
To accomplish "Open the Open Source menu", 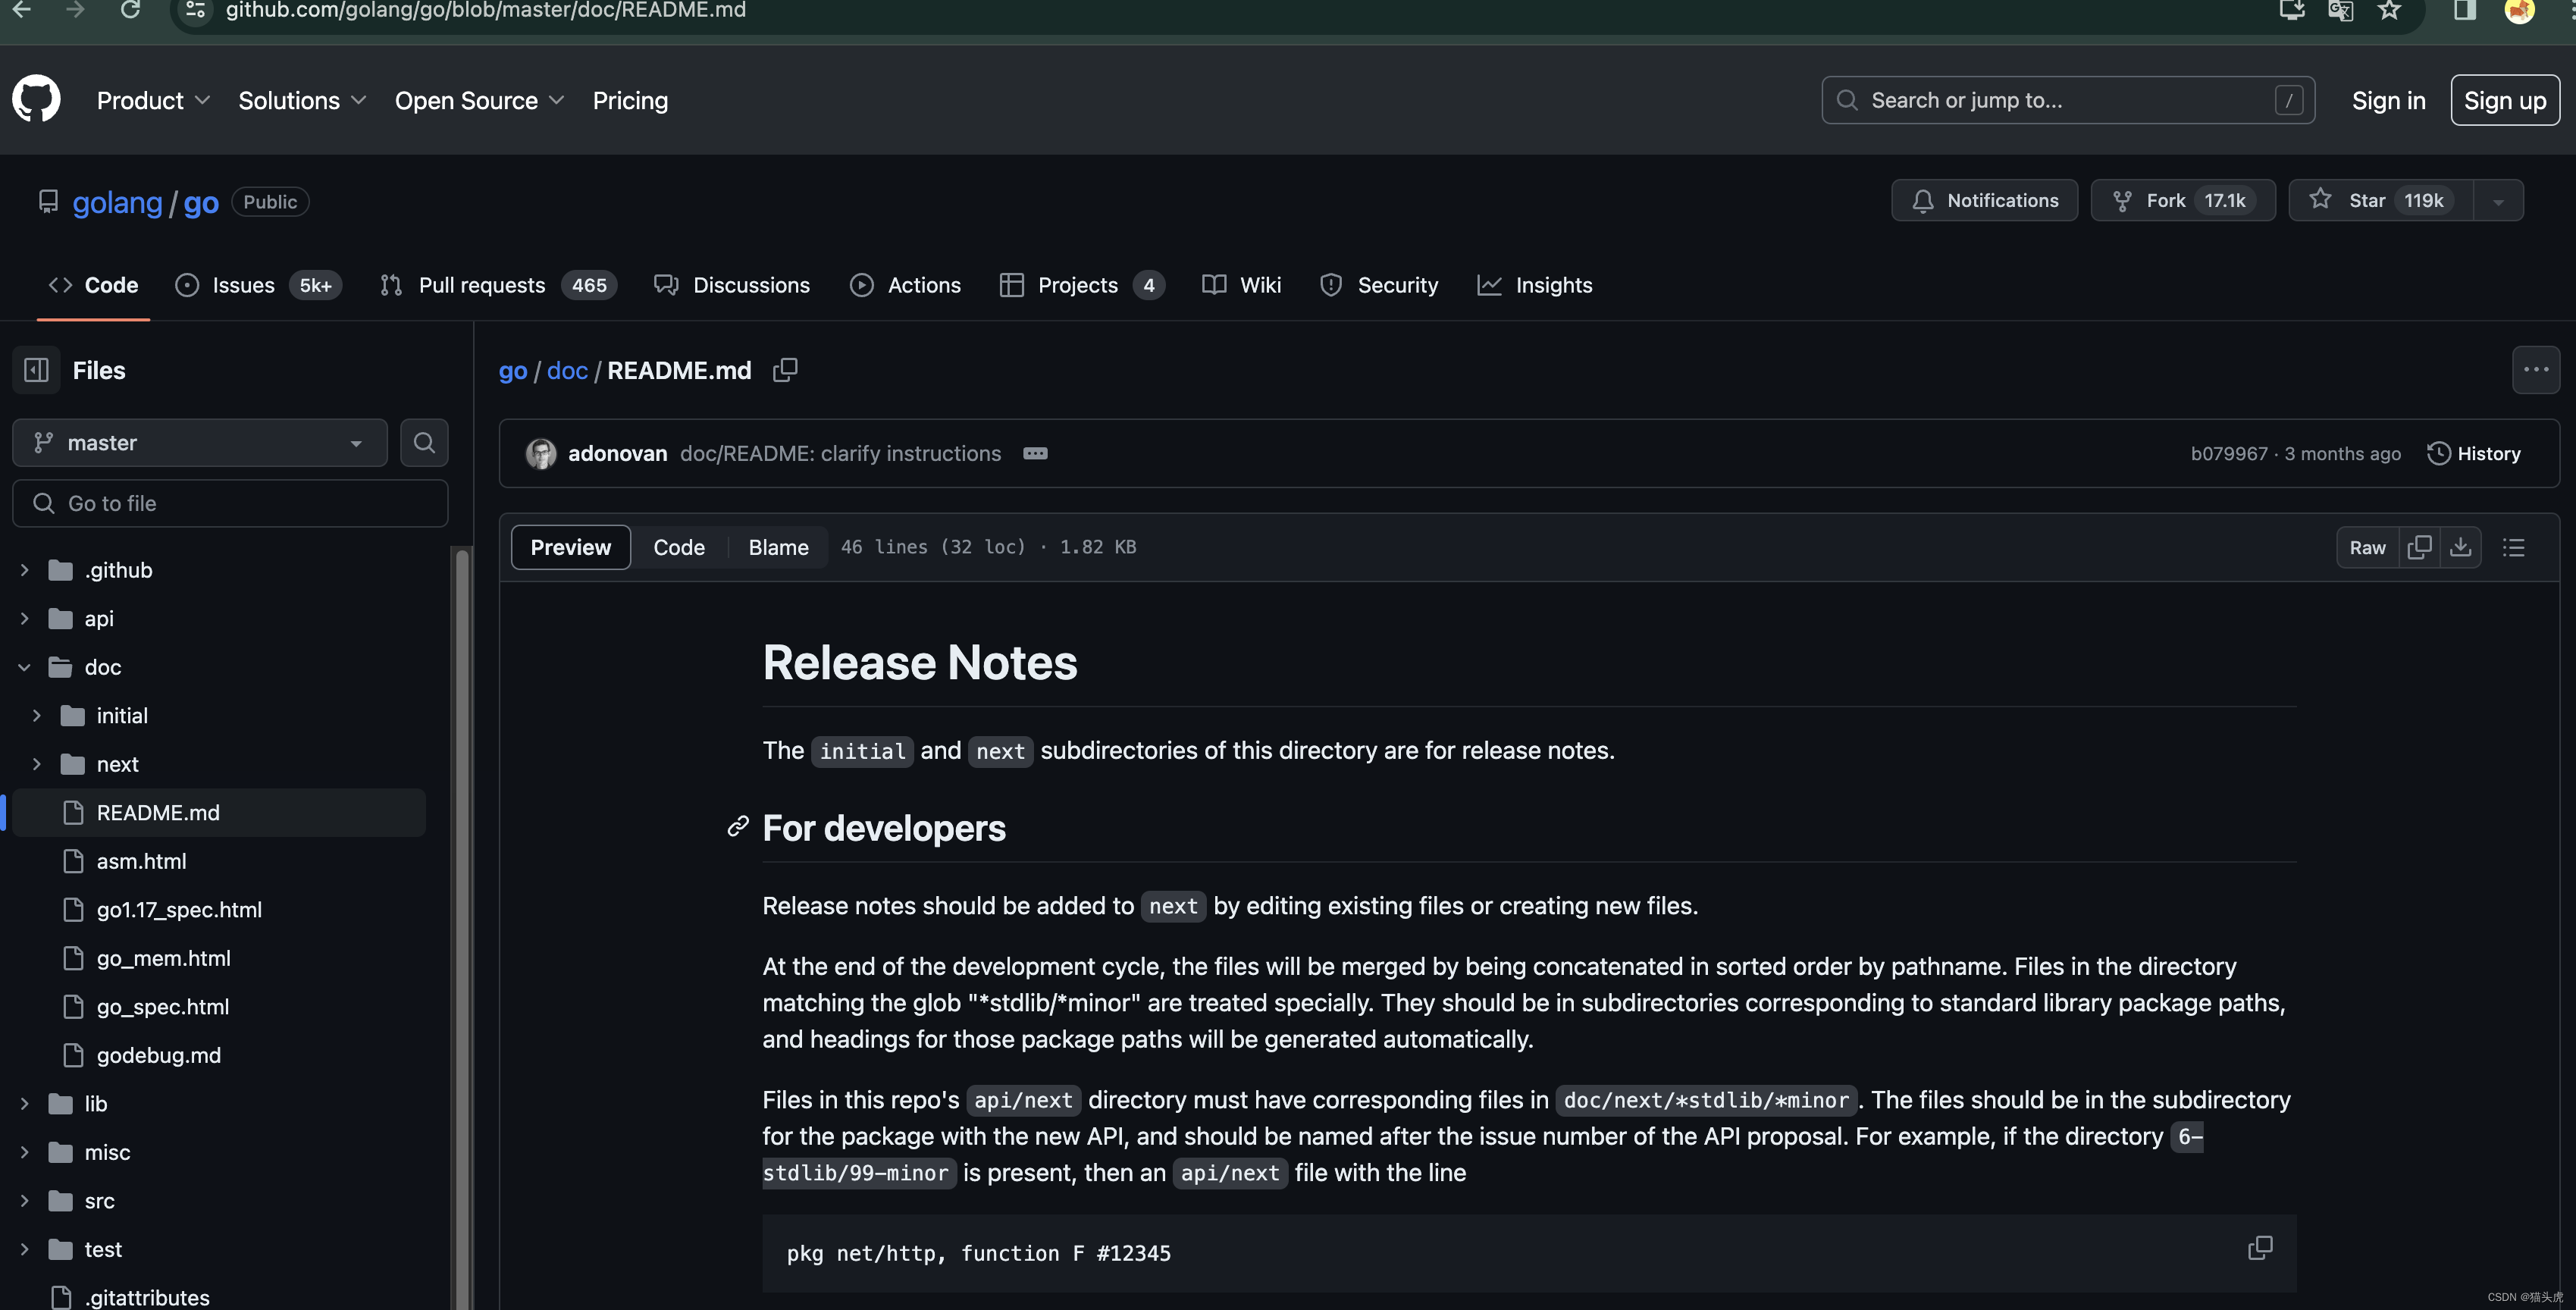I will [x=479, y=100].
